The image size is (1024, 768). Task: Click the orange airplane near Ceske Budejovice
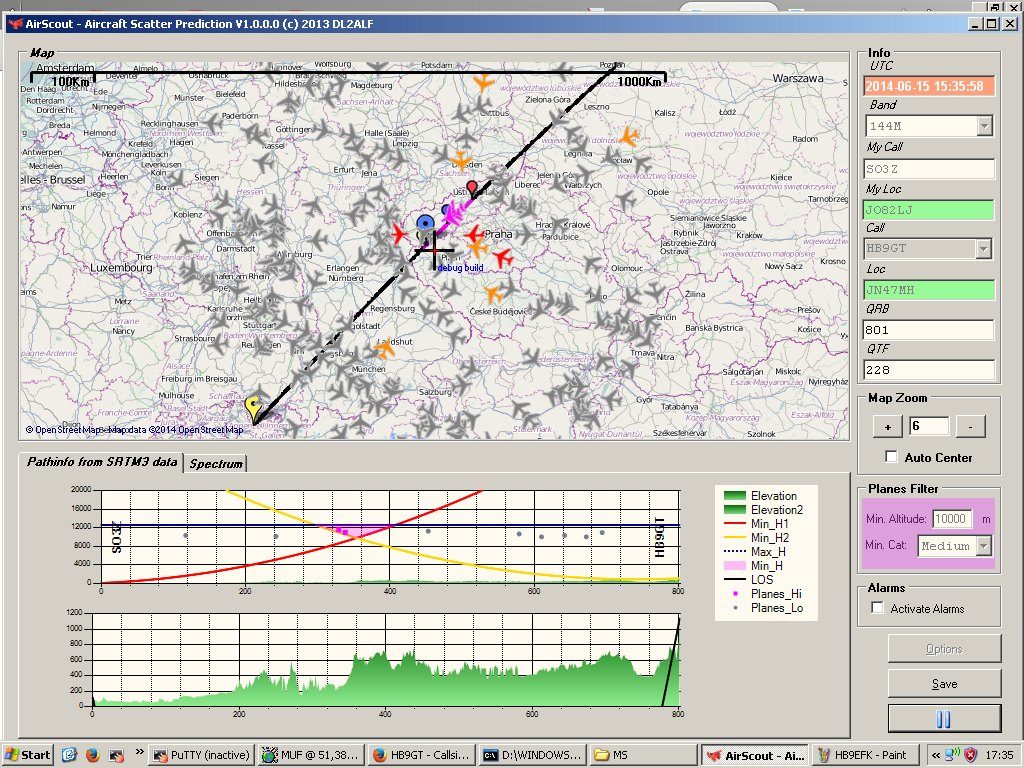tap(493, 293)
